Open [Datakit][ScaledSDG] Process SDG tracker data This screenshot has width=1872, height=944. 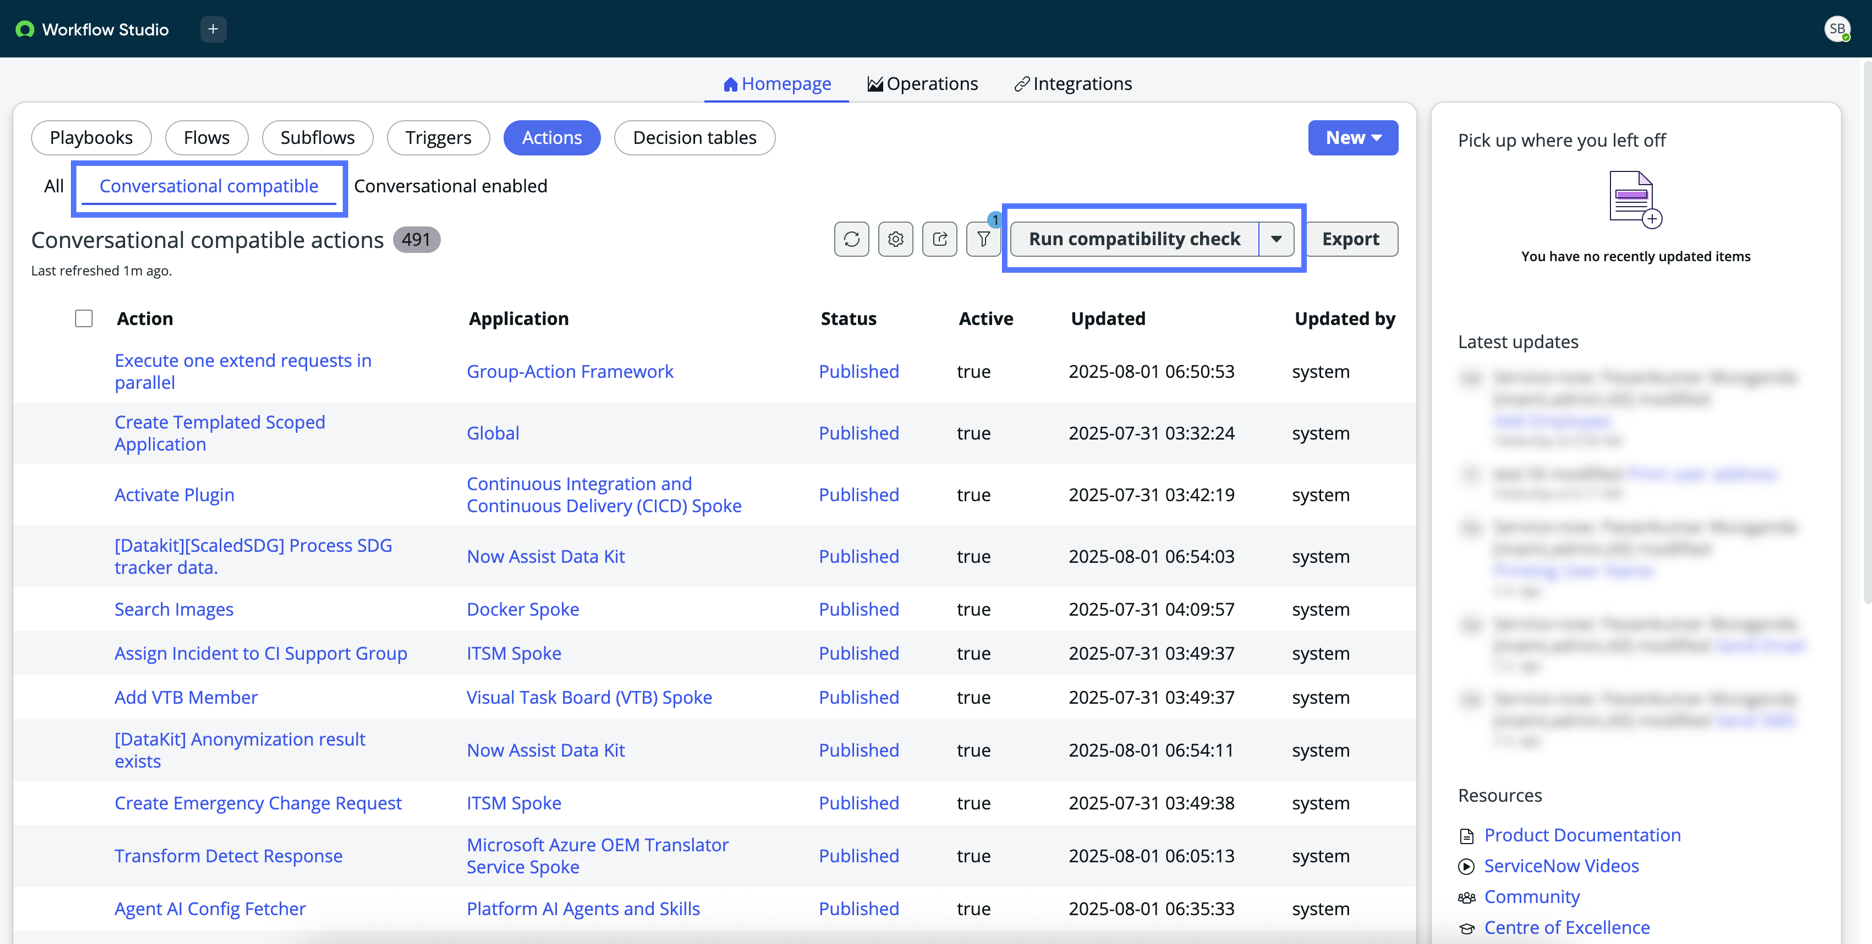(x=253, y=556)
